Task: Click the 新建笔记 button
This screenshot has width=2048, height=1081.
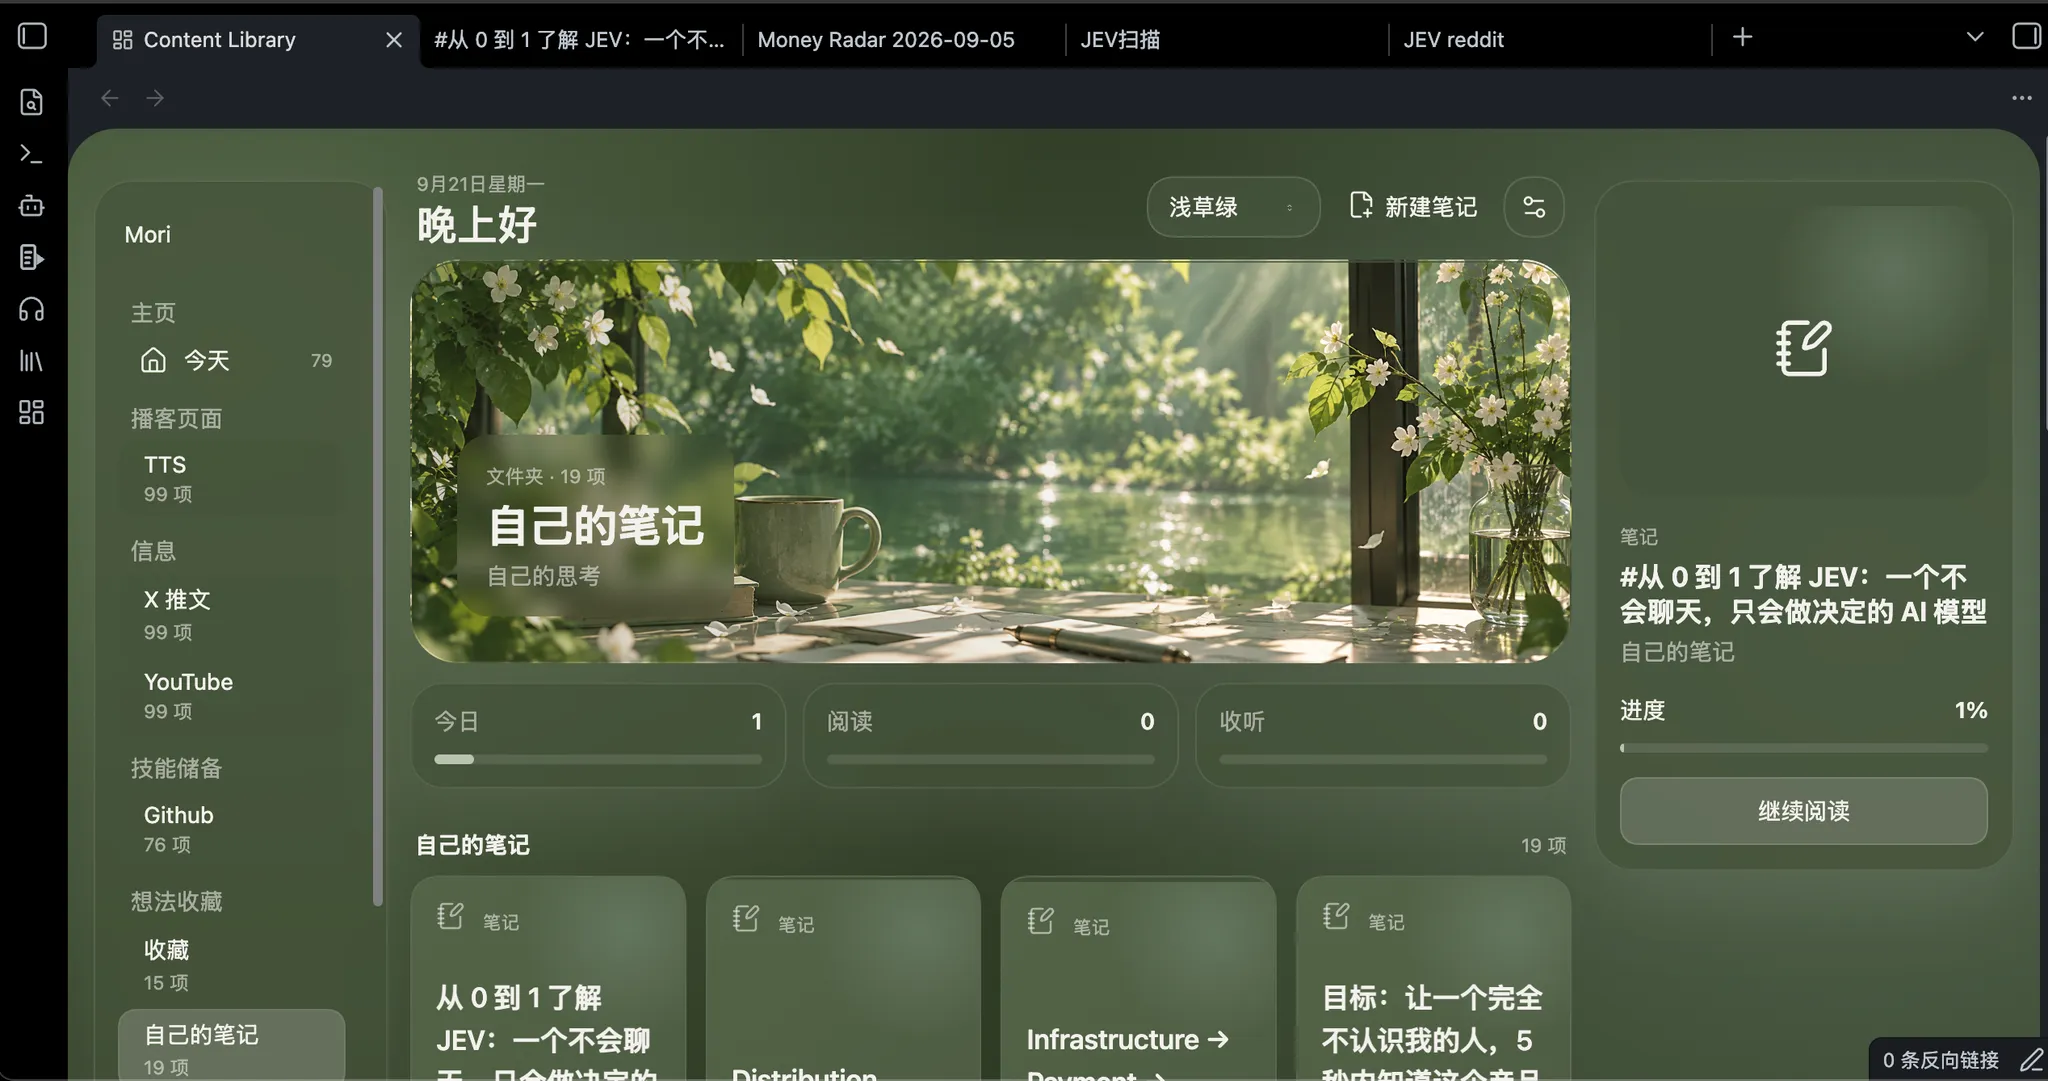Action: 1413,207
